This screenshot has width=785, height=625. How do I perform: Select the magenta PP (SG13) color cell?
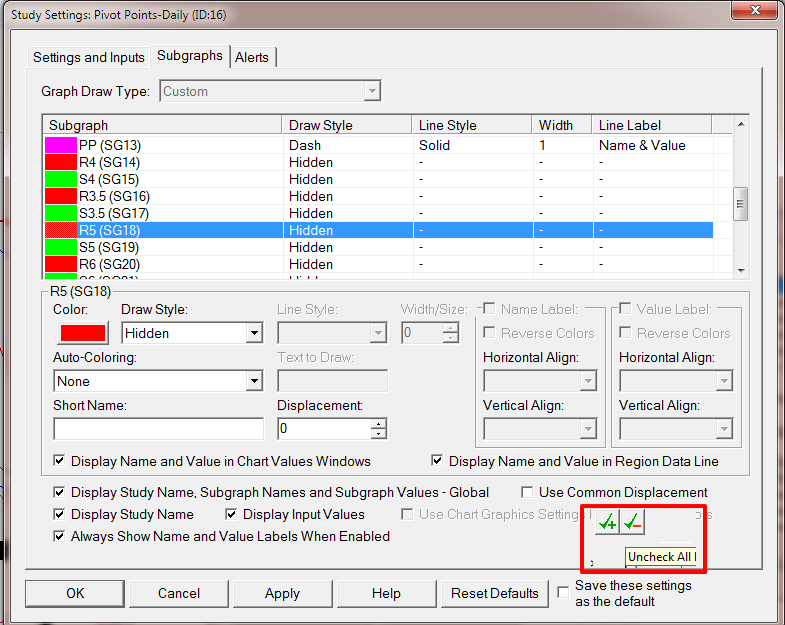click(x=61, y=145)
